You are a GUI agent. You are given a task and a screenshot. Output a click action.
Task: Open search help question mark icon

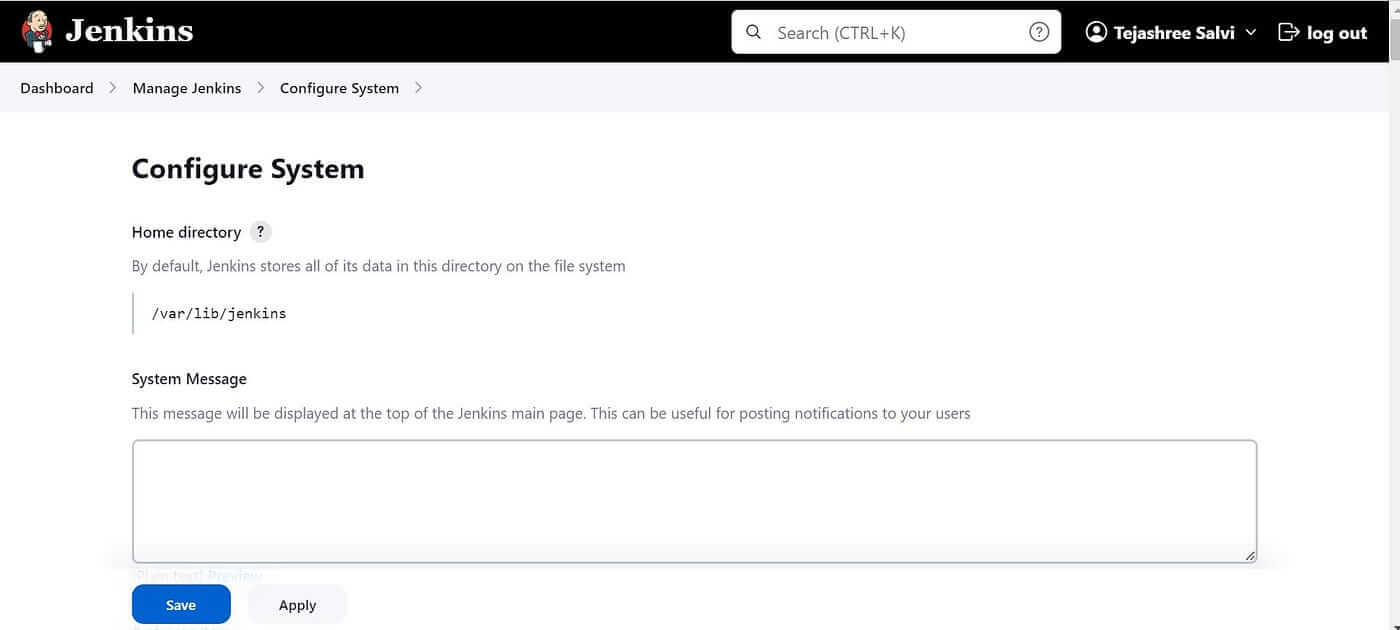(1039, 32)
